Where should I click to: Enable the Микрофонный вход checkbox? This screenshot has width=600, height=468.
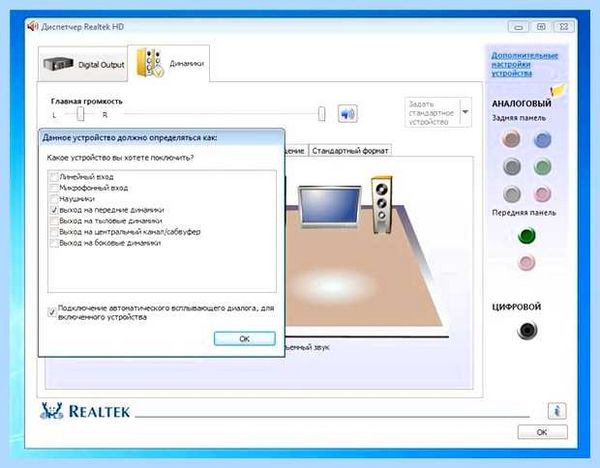pos(54,188)
